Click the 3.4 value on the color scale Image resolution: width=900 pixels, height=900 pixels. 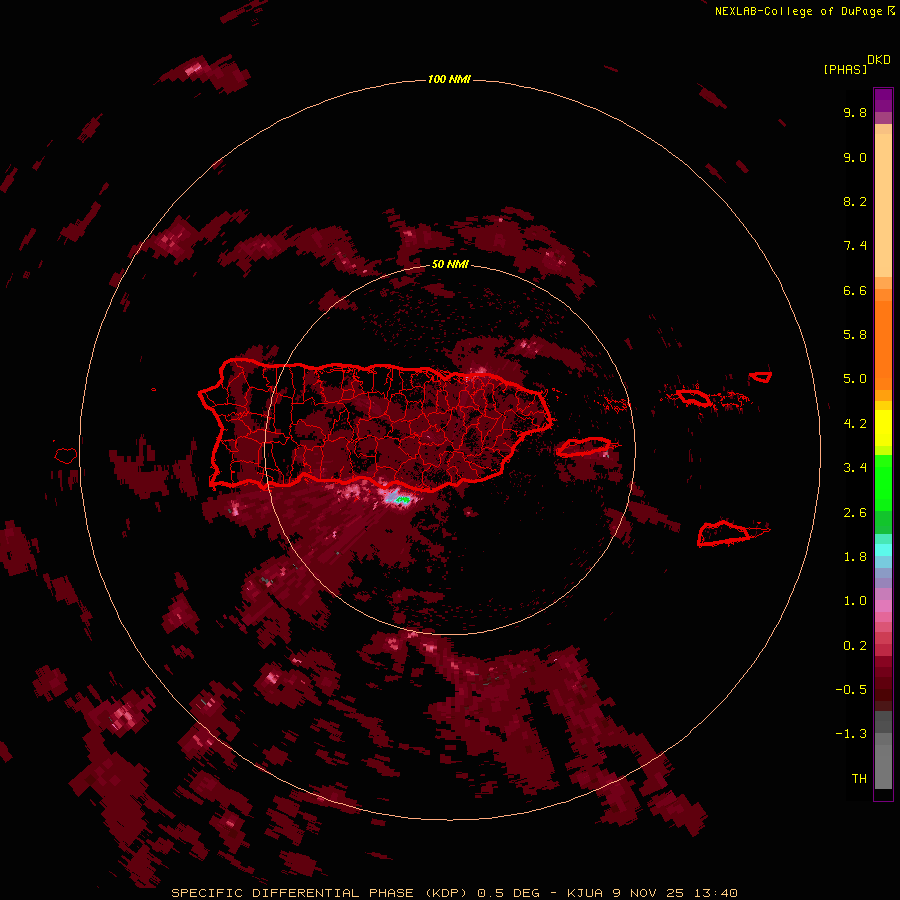(x=855, y=468)
